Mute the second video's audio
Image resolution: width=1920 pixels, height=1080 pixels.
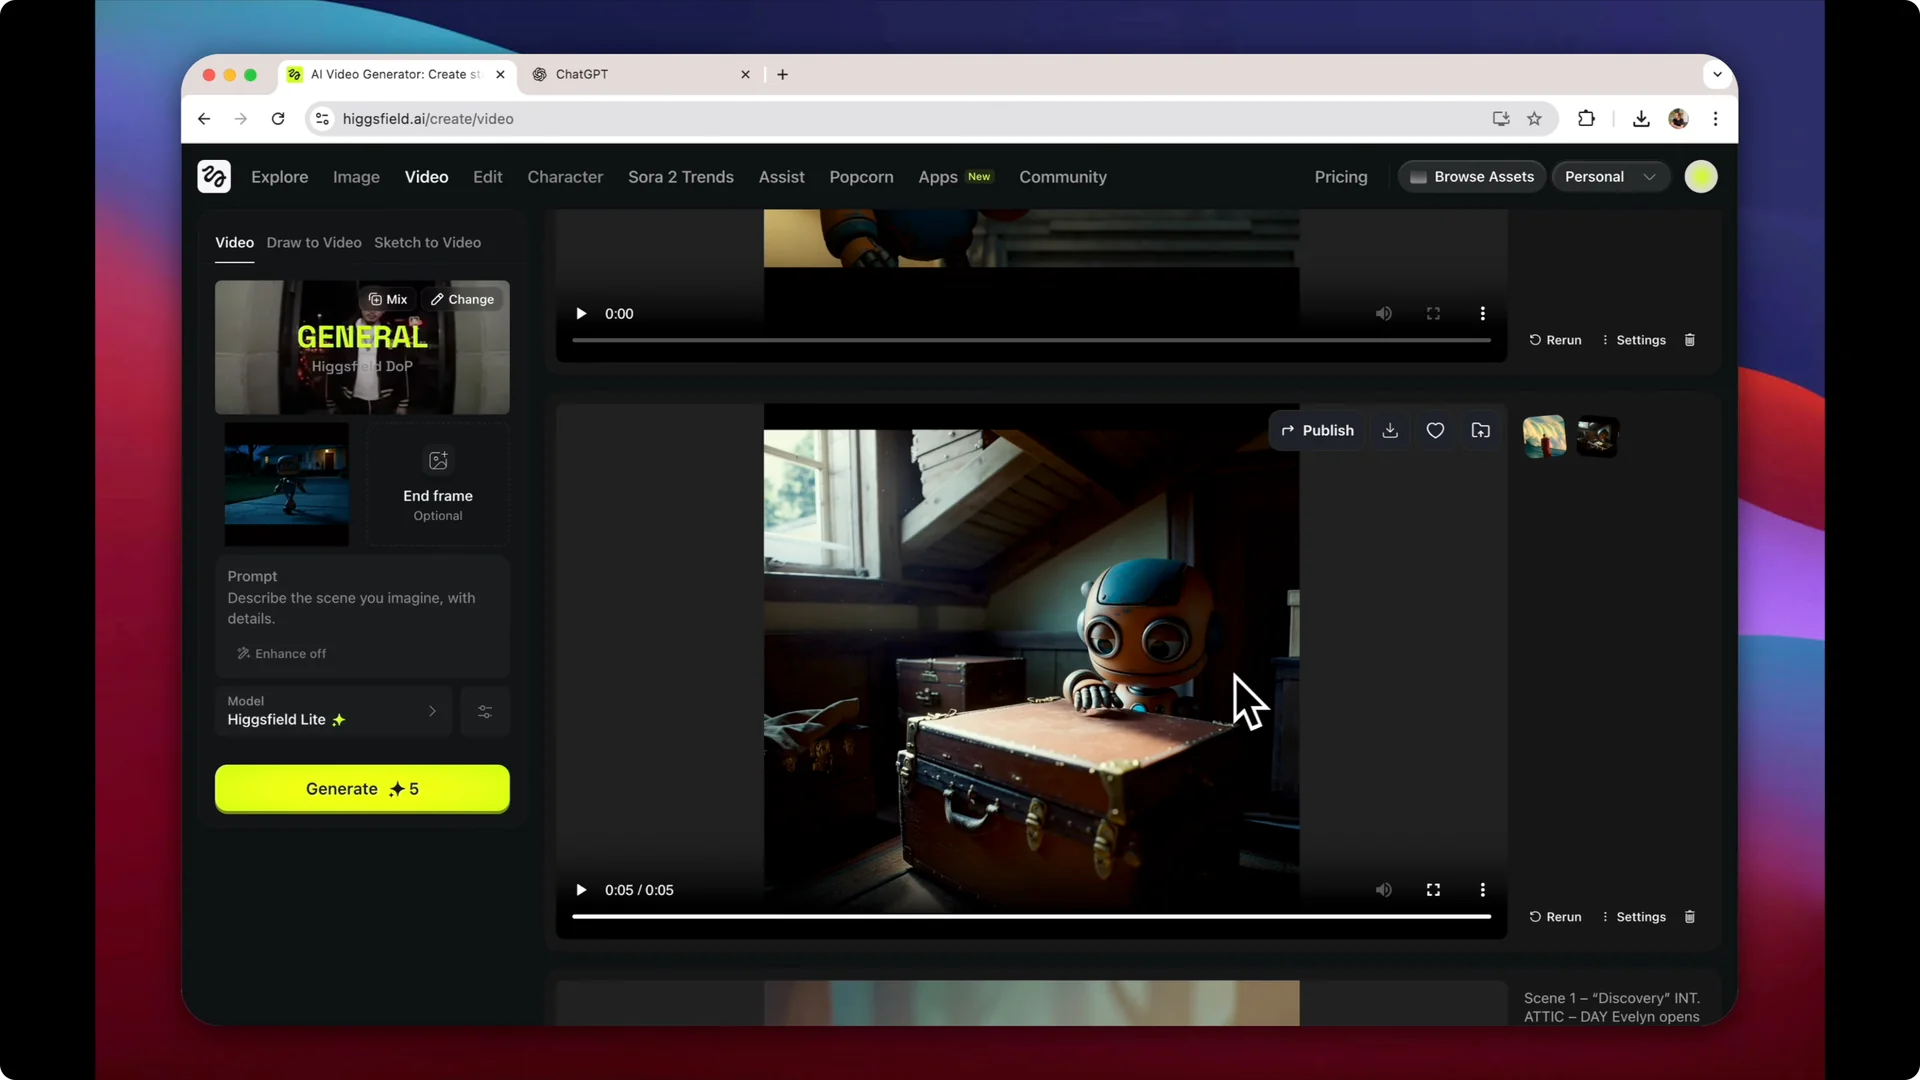1383,889
